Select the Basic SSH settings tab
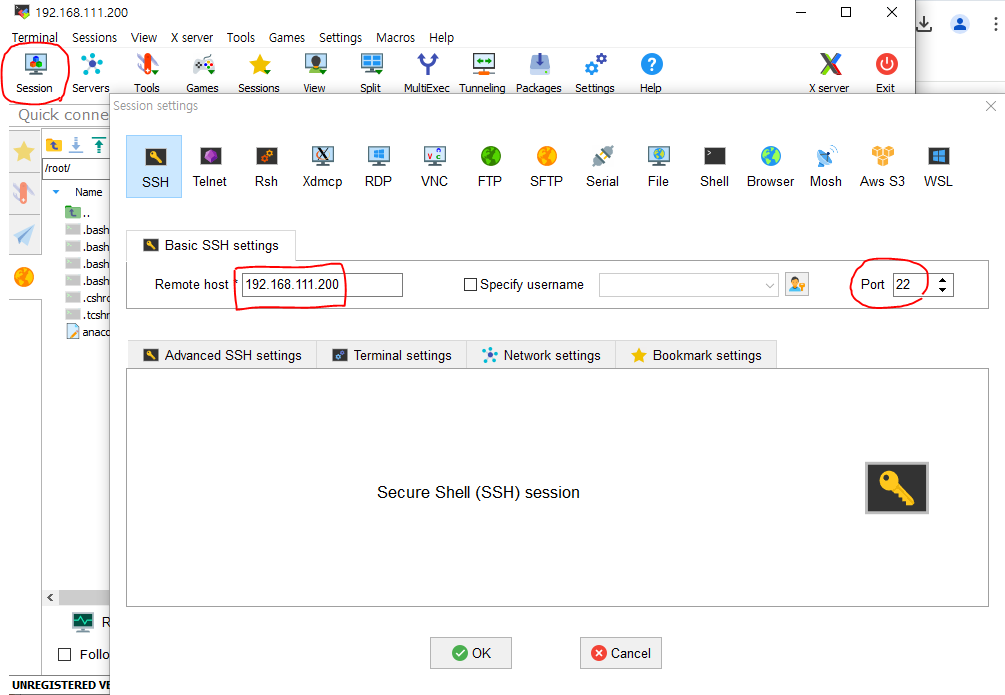This screenshot has height=695, width=1005. (211, 246)
